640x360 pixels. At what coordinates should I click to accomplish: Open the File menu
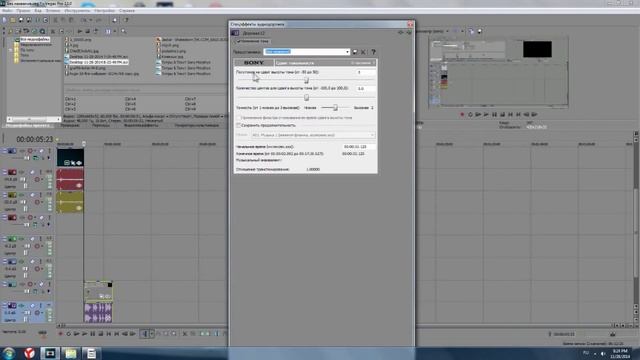[x=7, y=11]
